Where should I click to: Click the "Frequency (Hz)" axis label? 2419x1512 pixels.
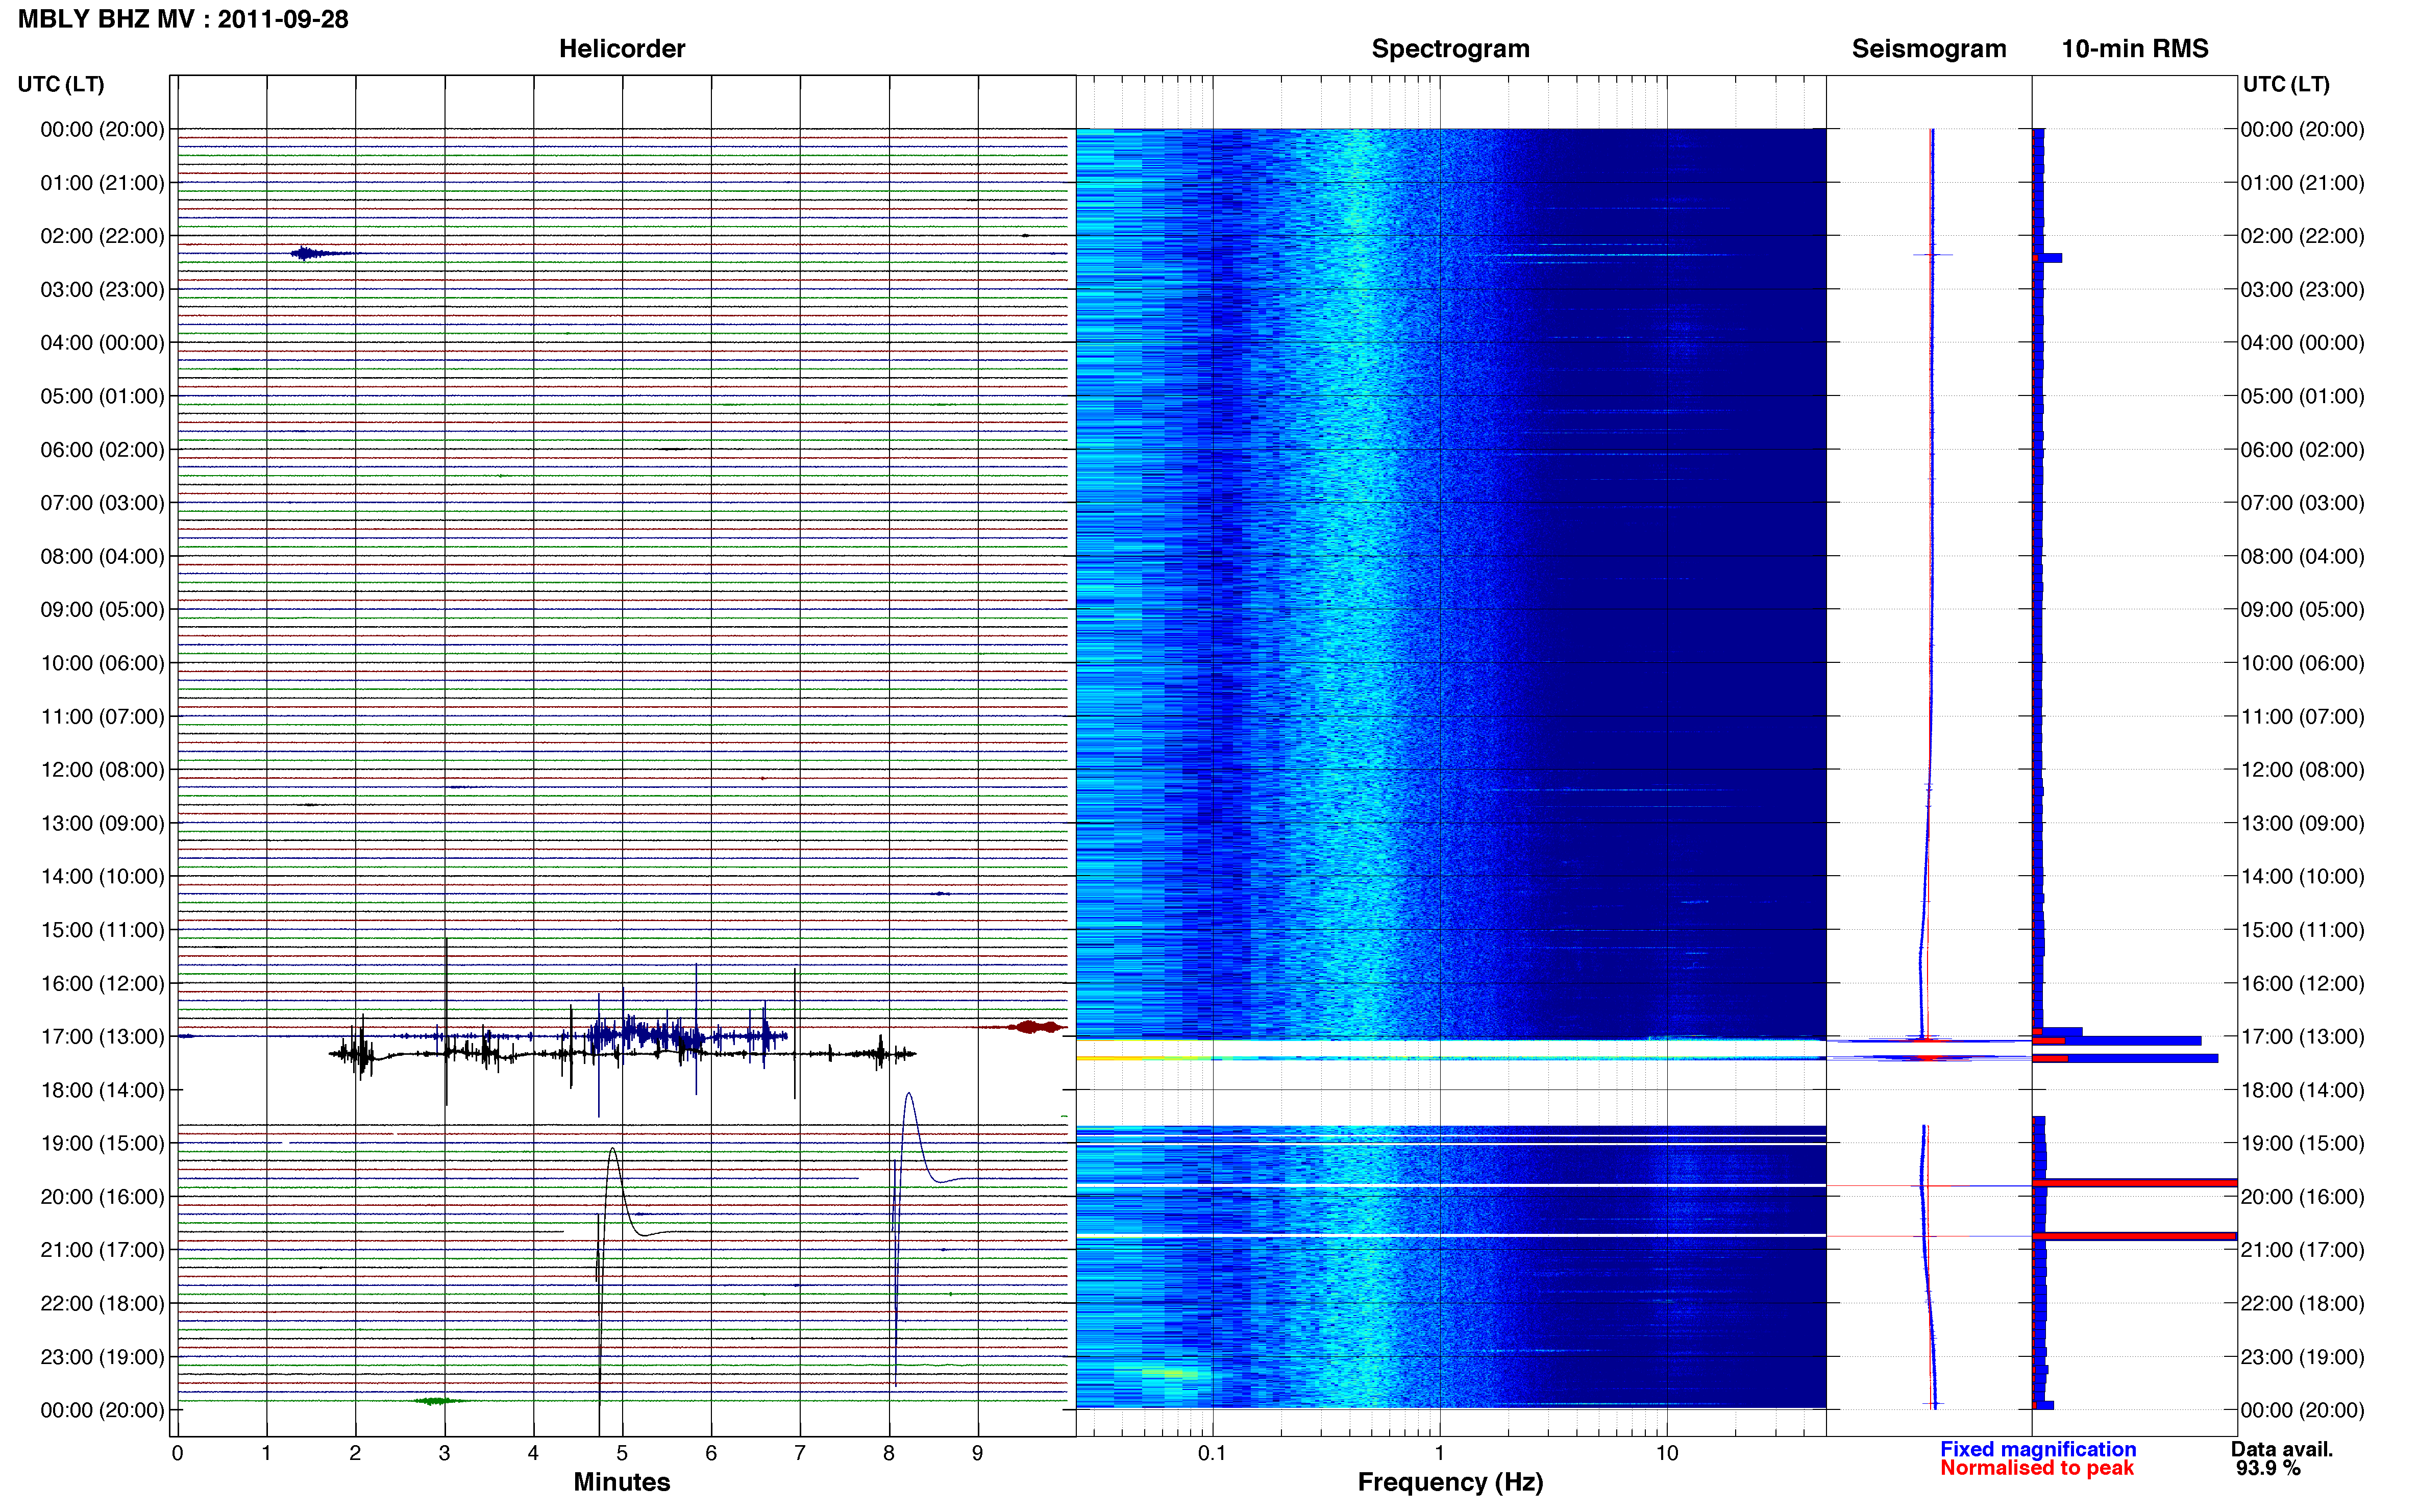point(1450,1482)
